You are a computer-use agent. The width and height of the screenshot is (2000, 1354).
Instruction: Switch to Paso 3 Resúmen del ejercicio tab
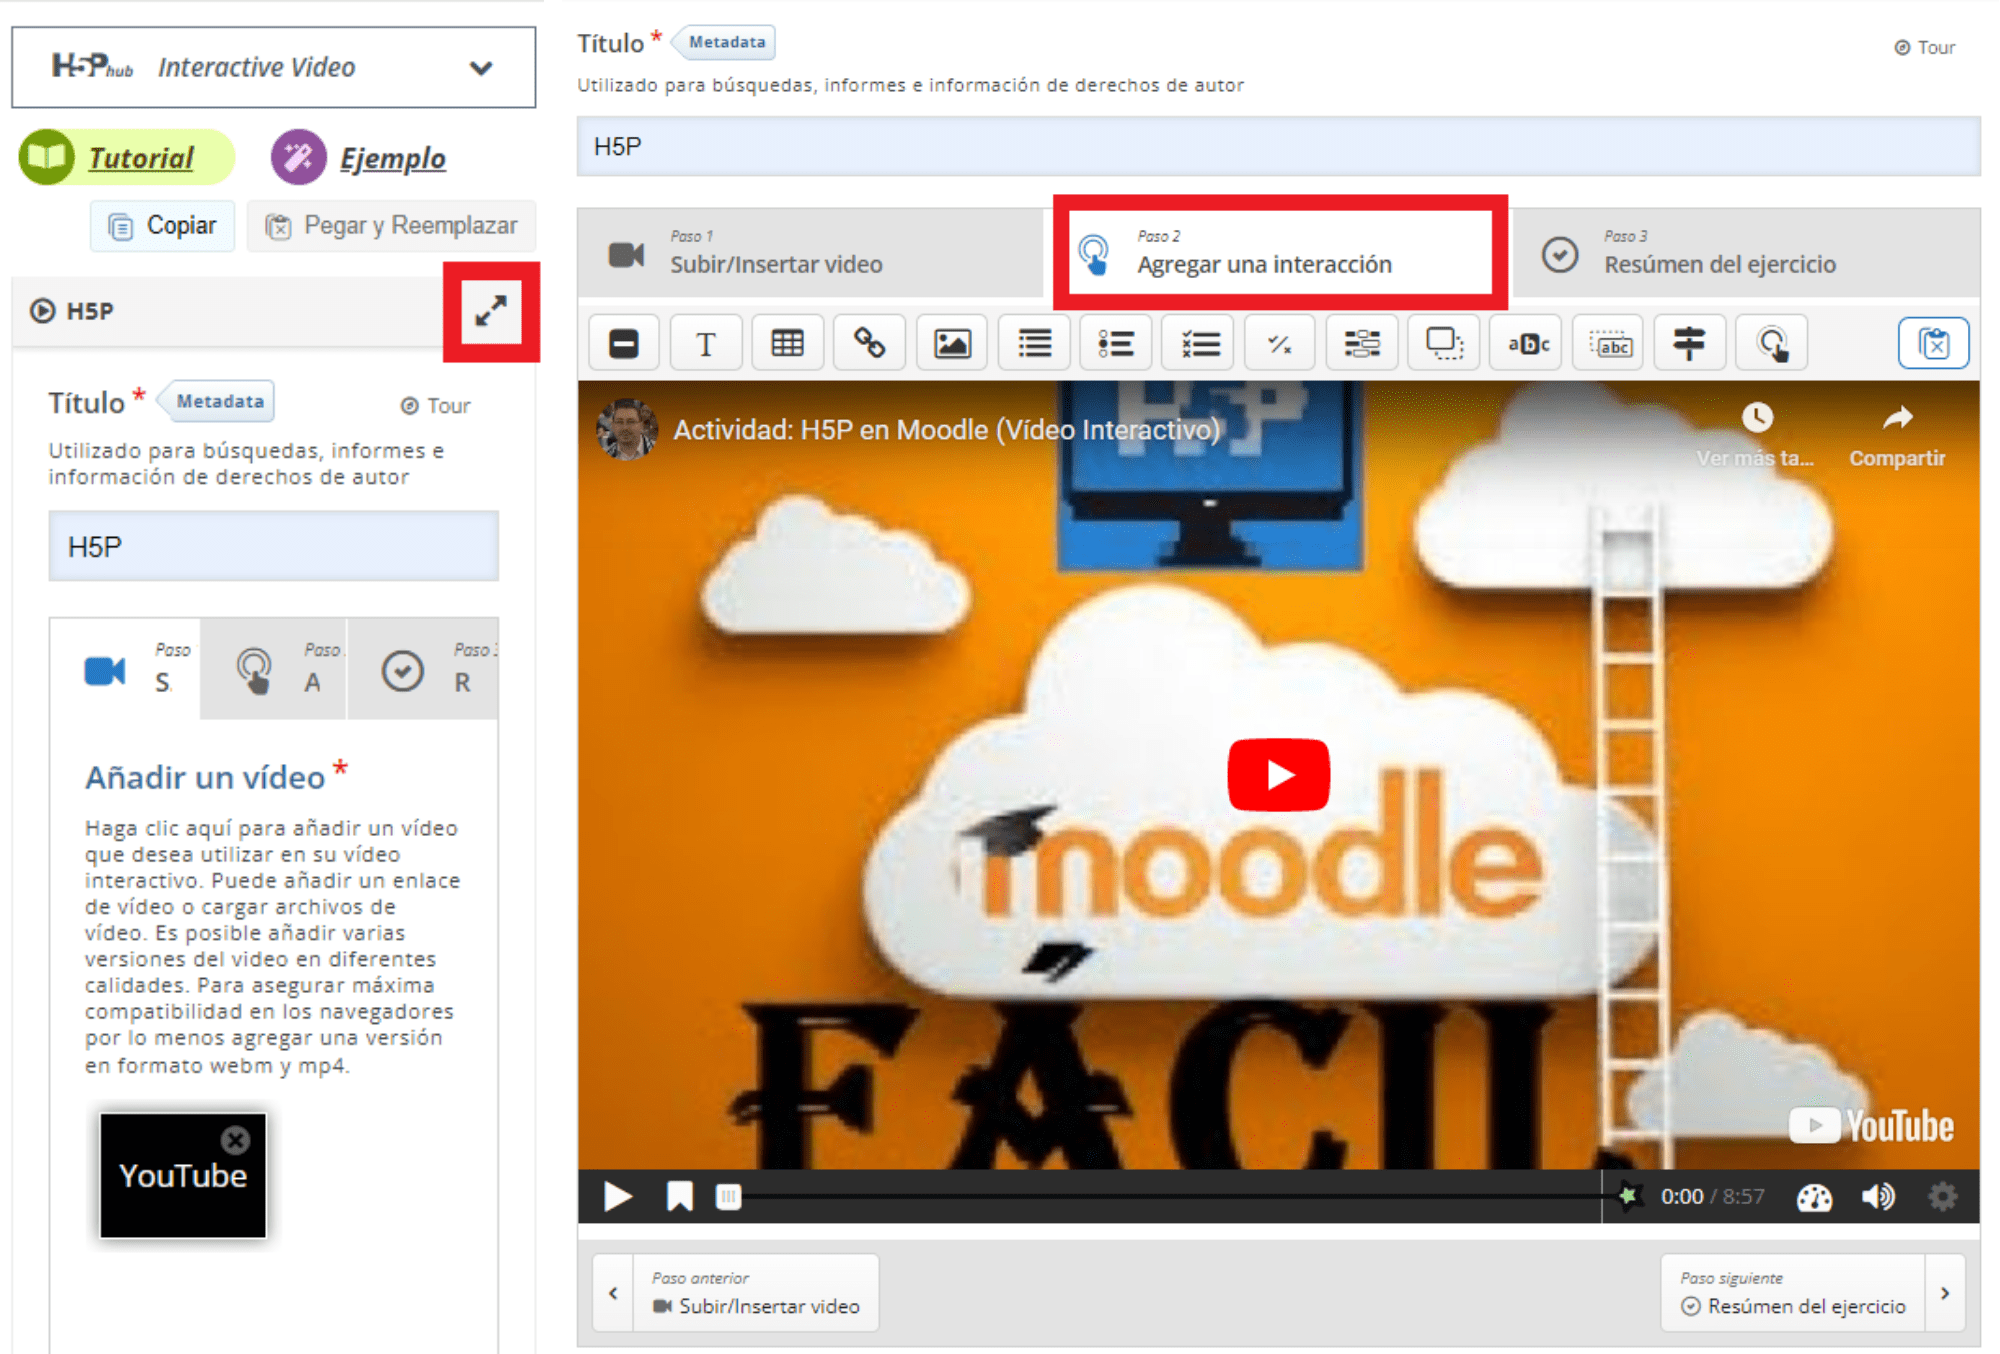click(x=1746, y=253)
